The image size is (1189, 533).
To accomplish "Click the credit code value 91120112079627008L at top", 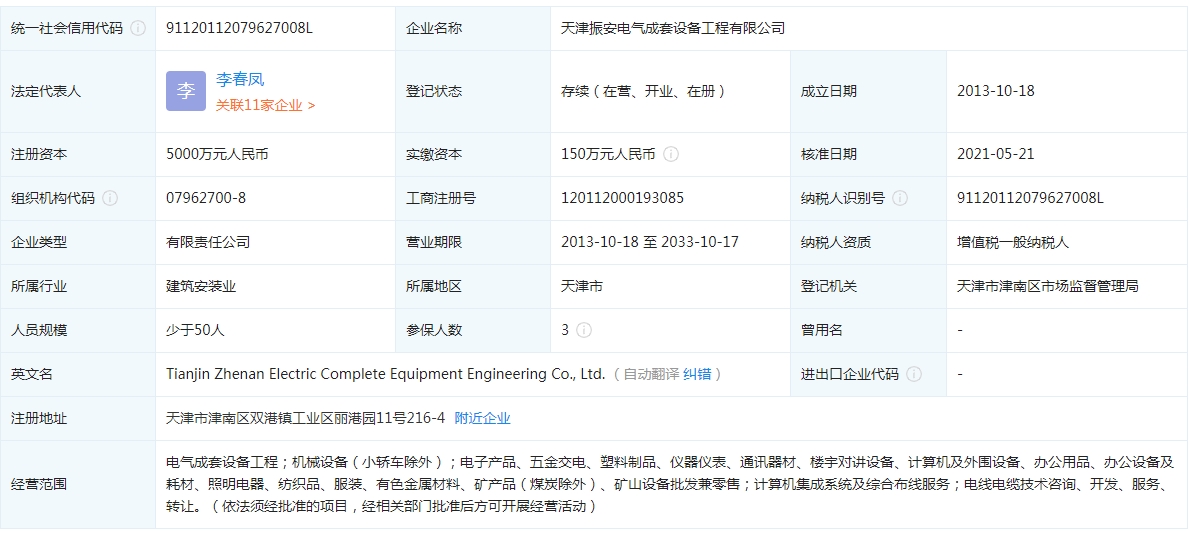I will tap(239, 28).
